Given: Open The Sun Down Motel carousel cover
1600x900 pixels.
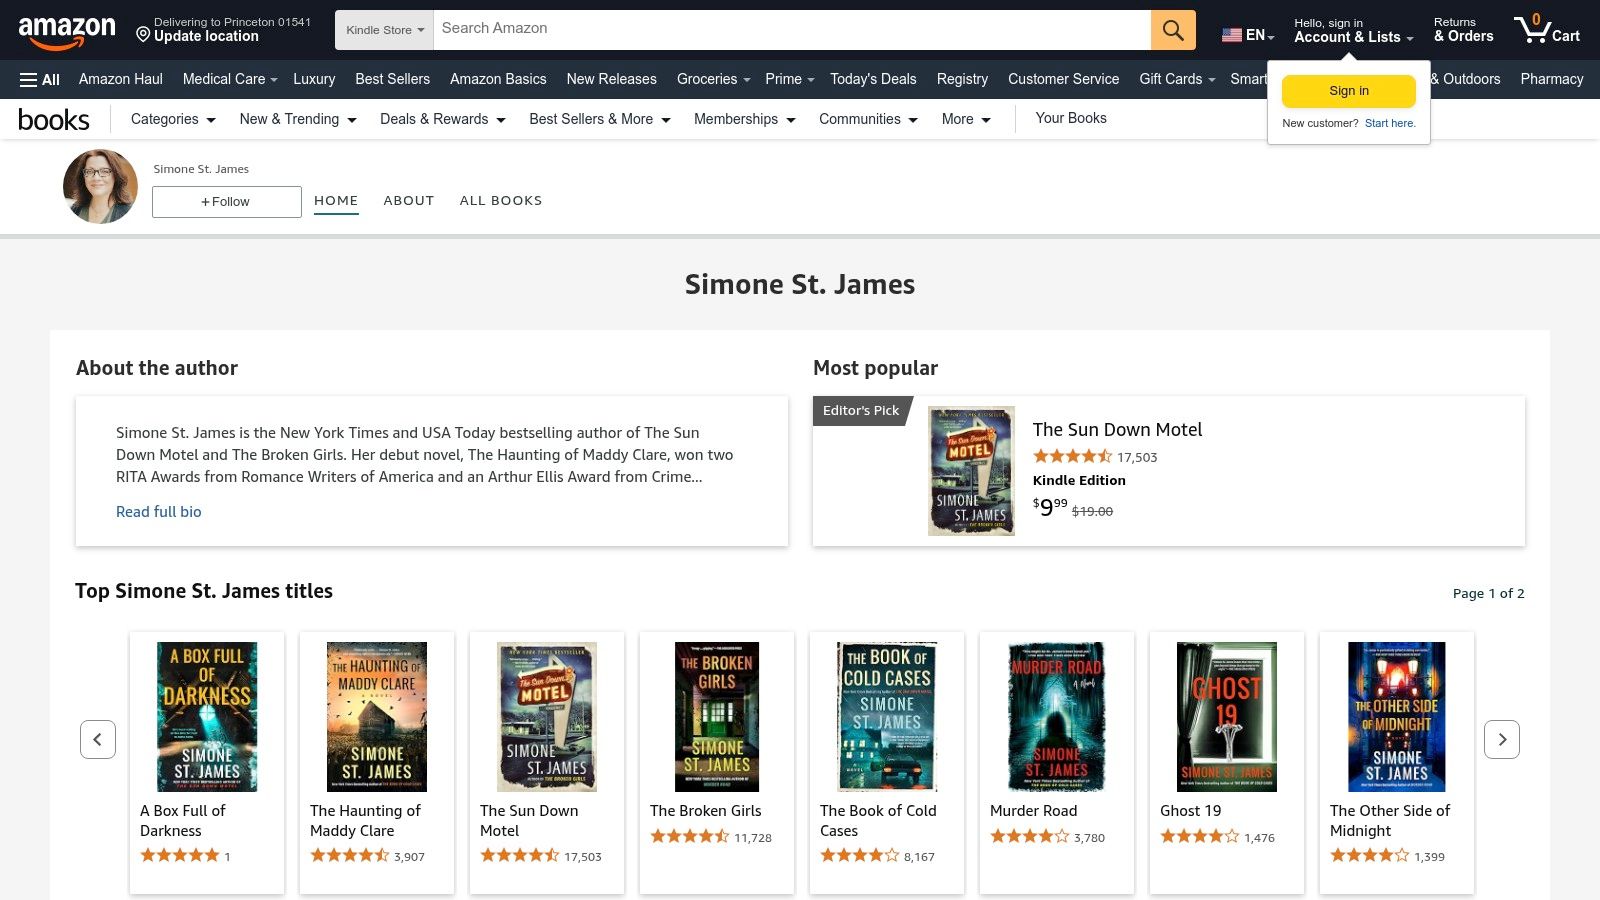Looking at the screenshot, I should click(547, 717).
